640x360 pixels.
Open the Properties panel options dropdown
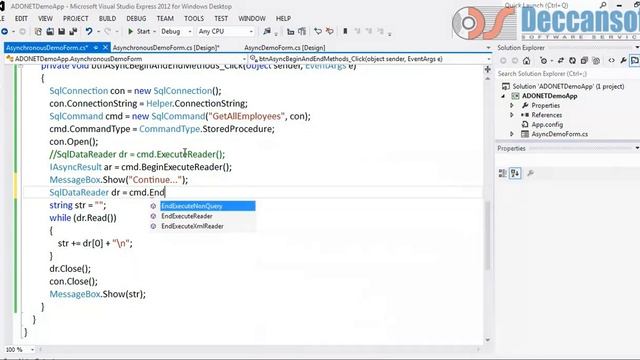(637, 149)
